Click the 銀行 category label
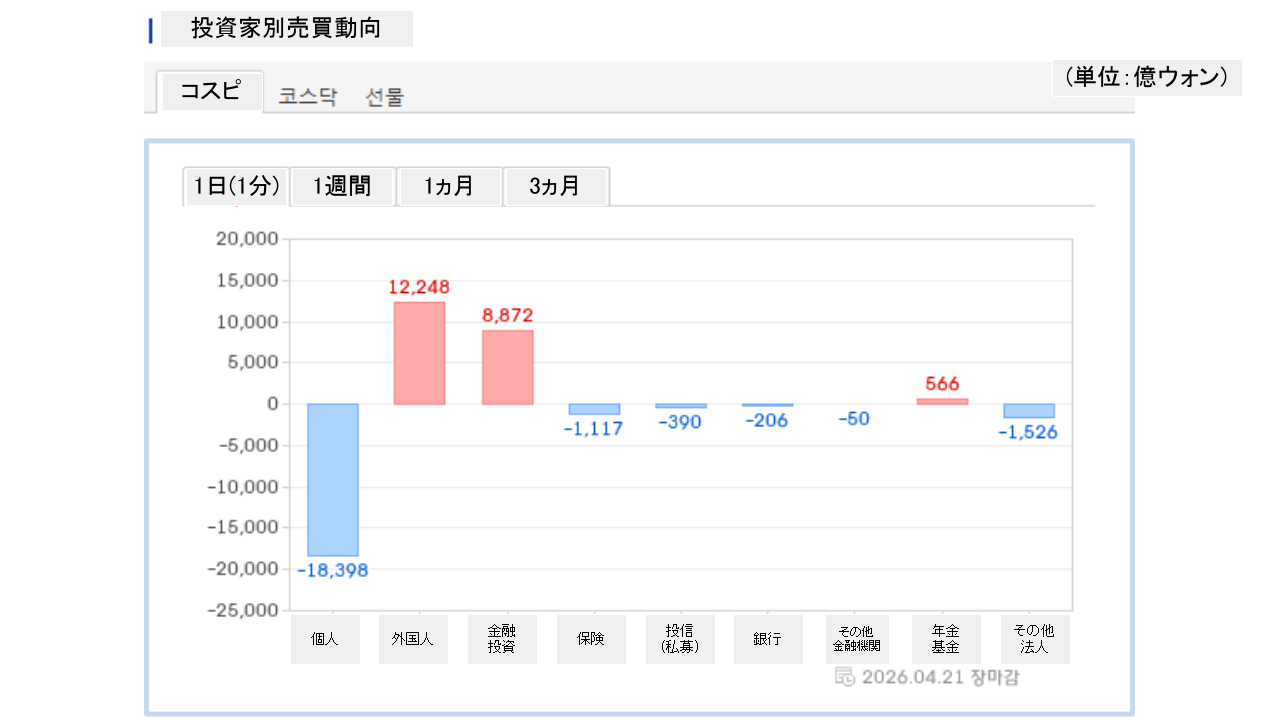Screen dimensions: 1280x720 point(768,639)
